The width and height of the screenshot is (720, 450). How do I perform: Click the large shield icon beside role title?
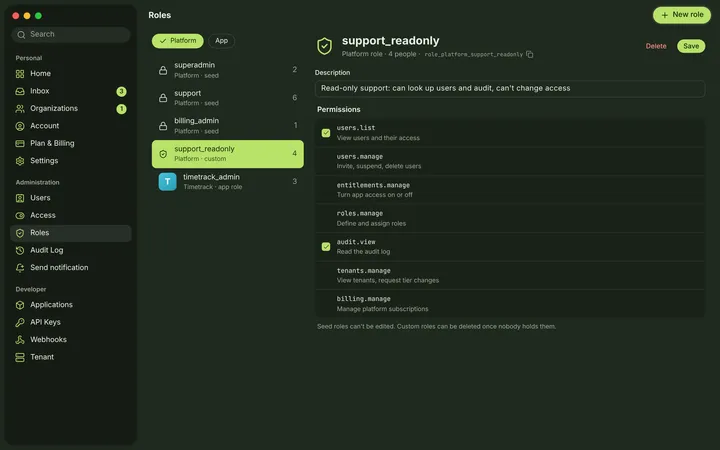(325, 46)
